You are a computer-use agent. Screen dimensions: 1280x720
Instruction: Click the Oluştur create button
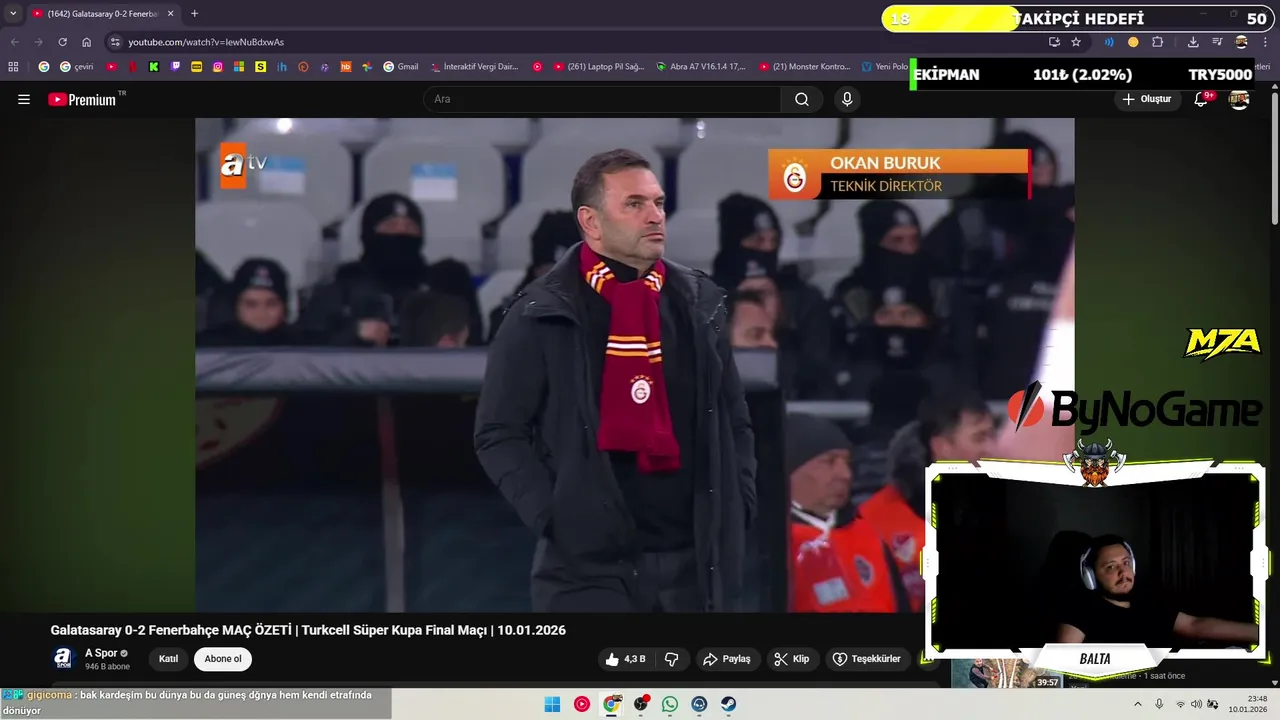[1146, 99]
